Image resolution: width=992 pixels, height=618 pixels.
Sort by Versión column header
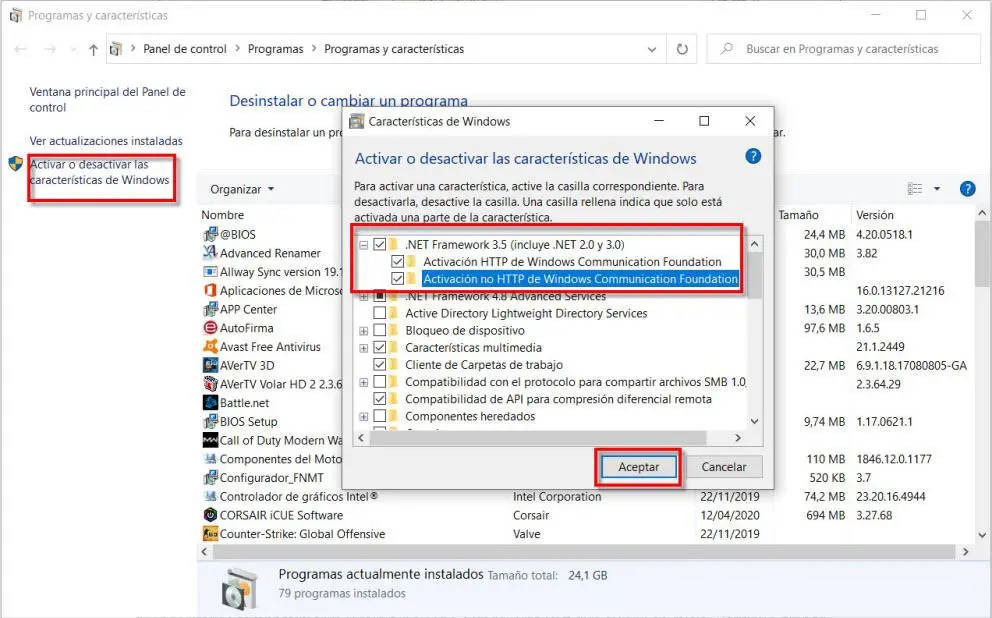[875, 215]
